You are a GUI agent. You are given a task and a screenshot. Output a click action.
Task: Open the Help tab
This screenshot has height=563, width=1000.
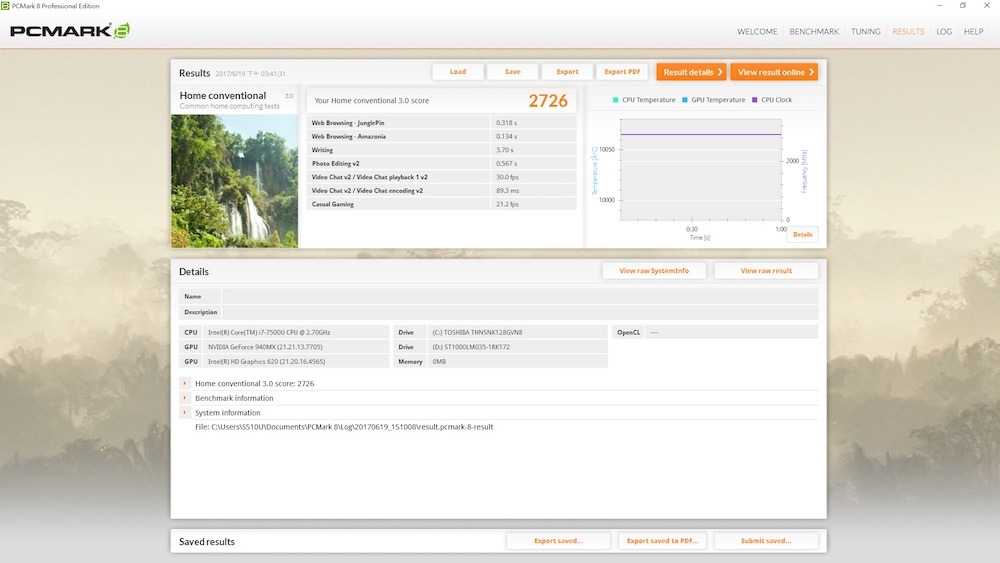973,32
